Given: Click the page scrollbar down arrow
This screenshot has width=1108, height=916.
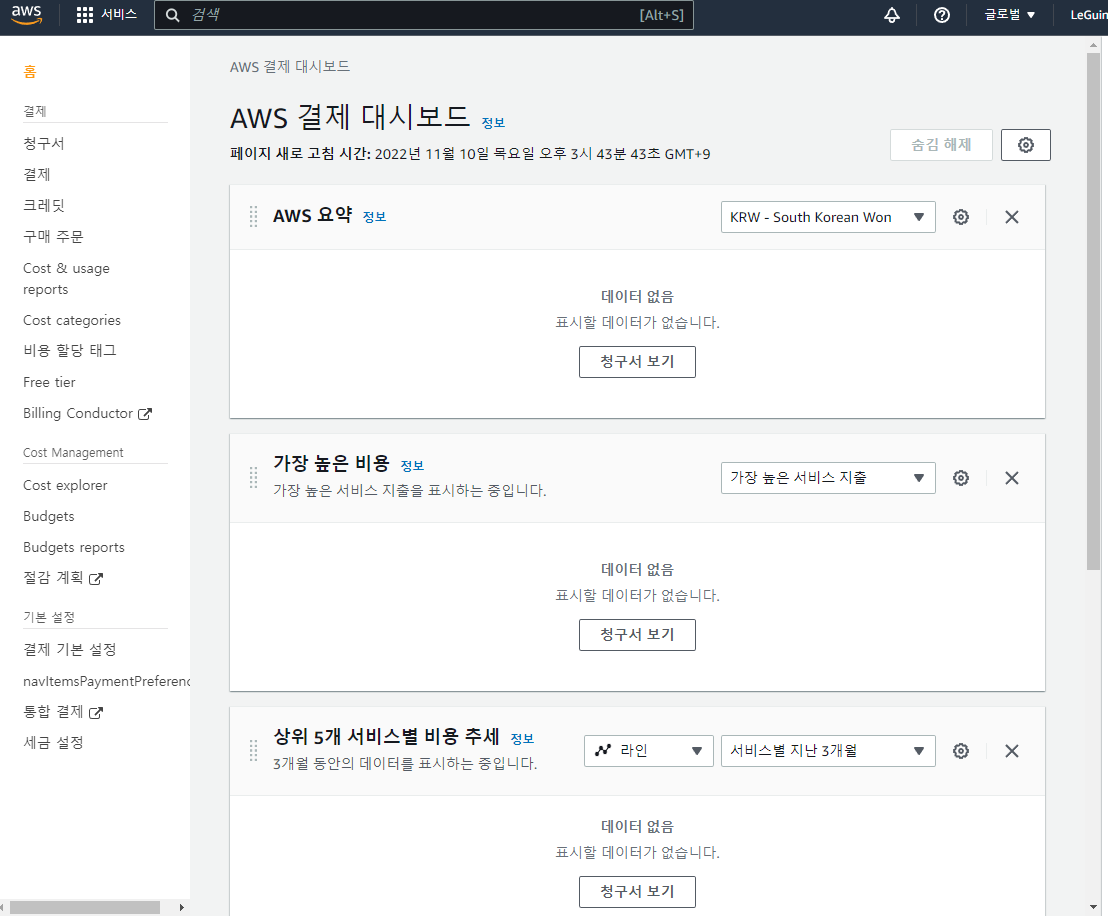Looking at the screenshot, I should [1093, 908].
